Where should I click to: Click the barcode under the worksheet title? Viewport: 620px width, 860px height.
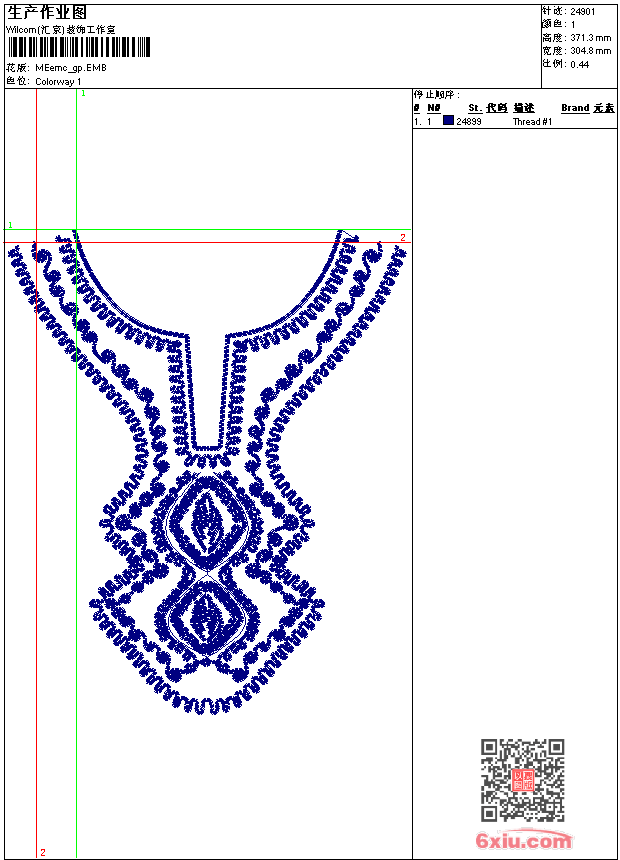(79, 47)
